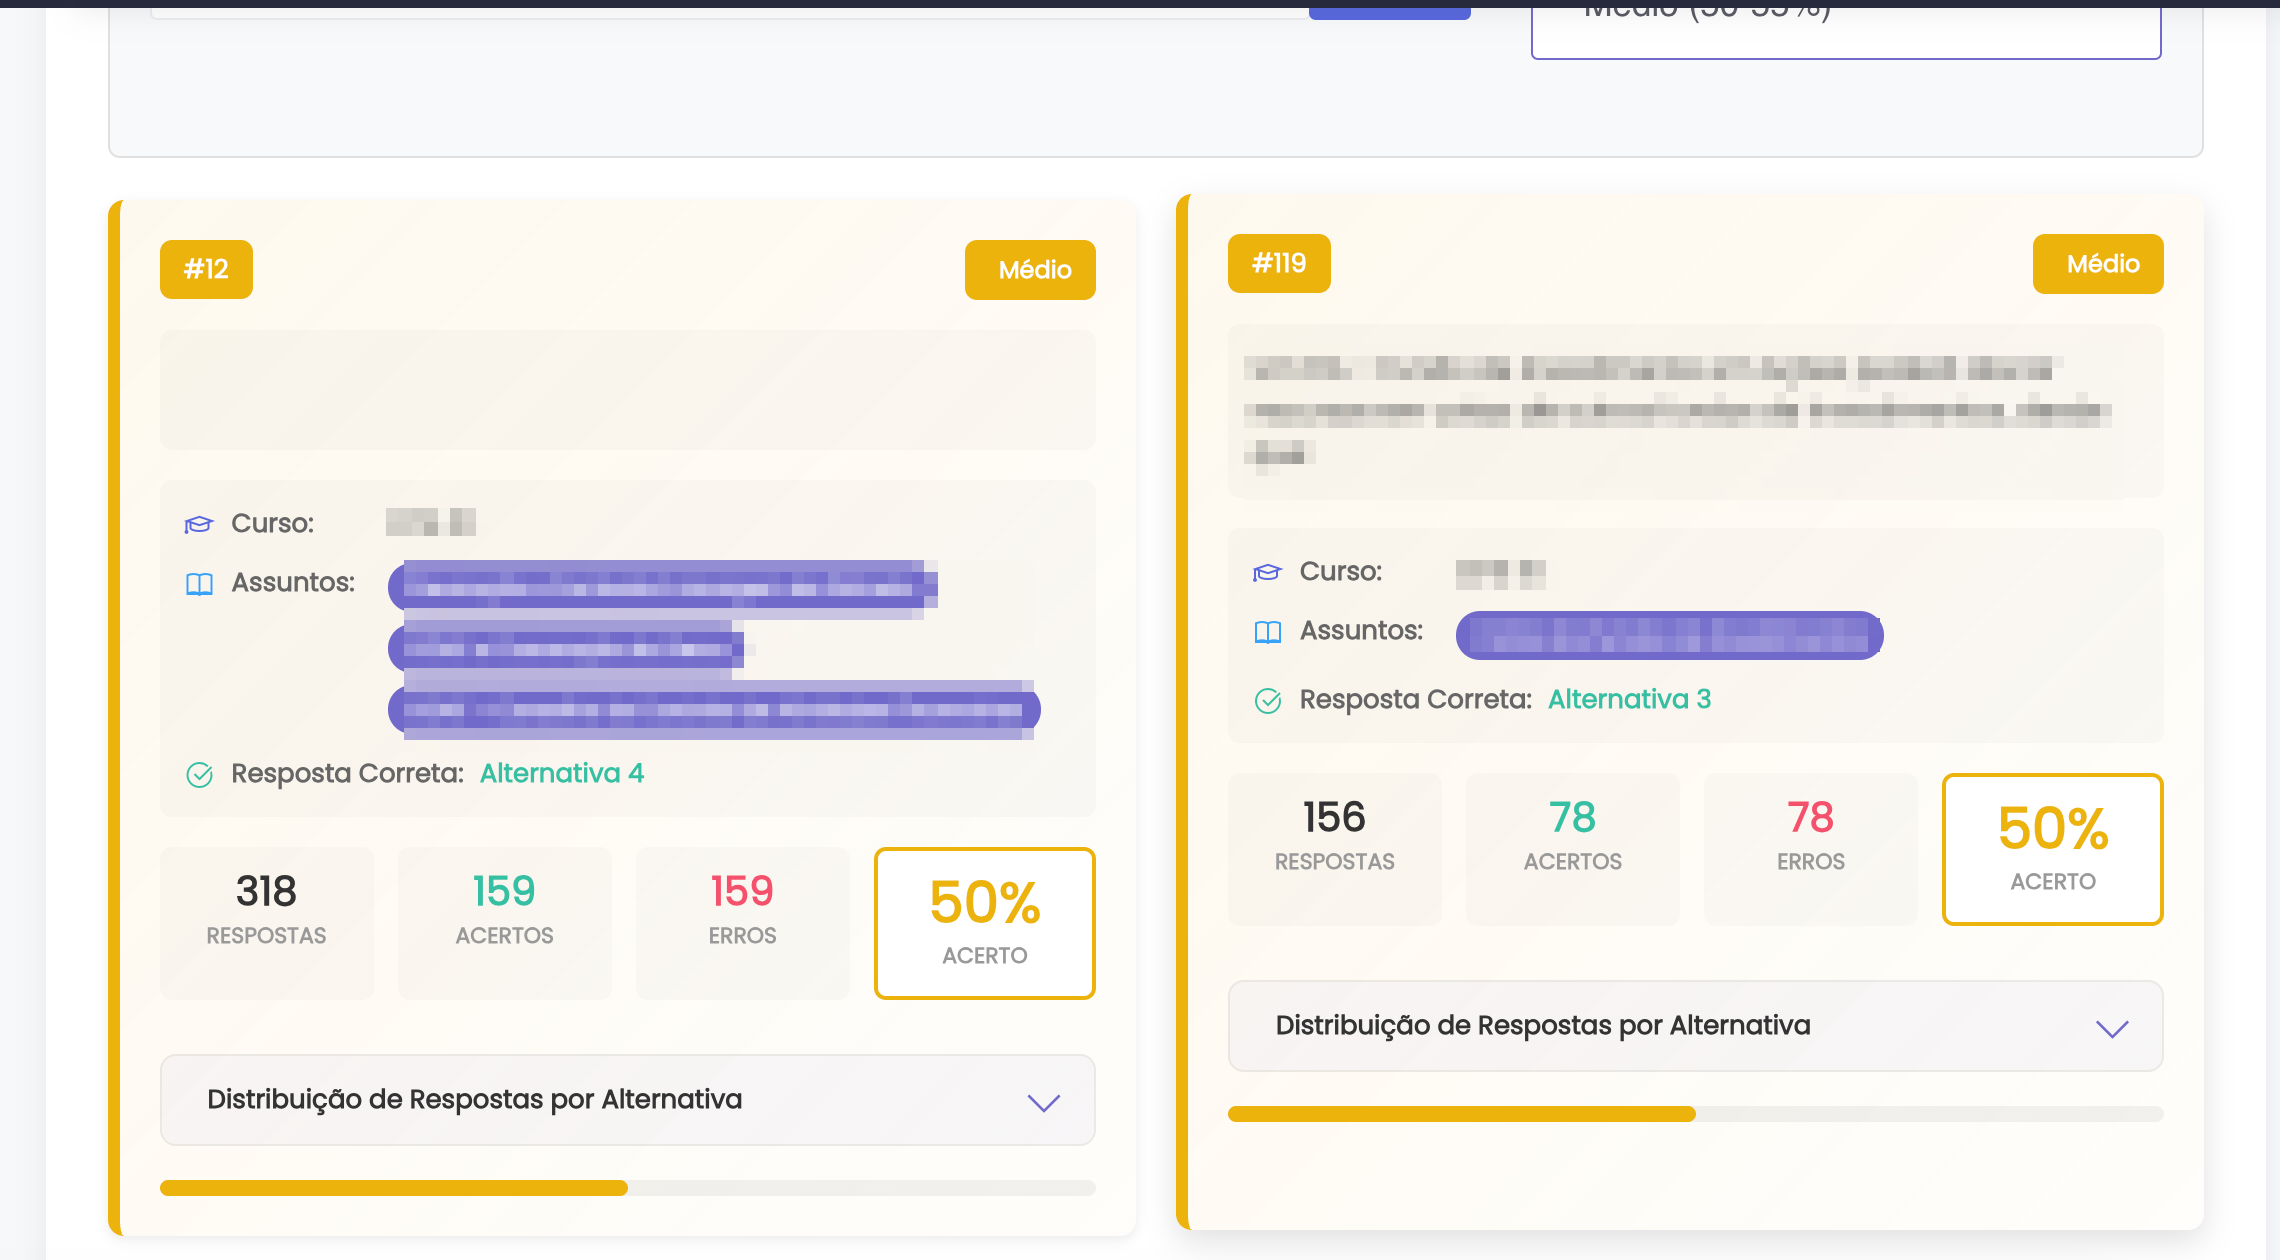Screen dimensions: 2280x1260
Task: Click Alternativa 4 correct answer link
Action: coord(561,773)
